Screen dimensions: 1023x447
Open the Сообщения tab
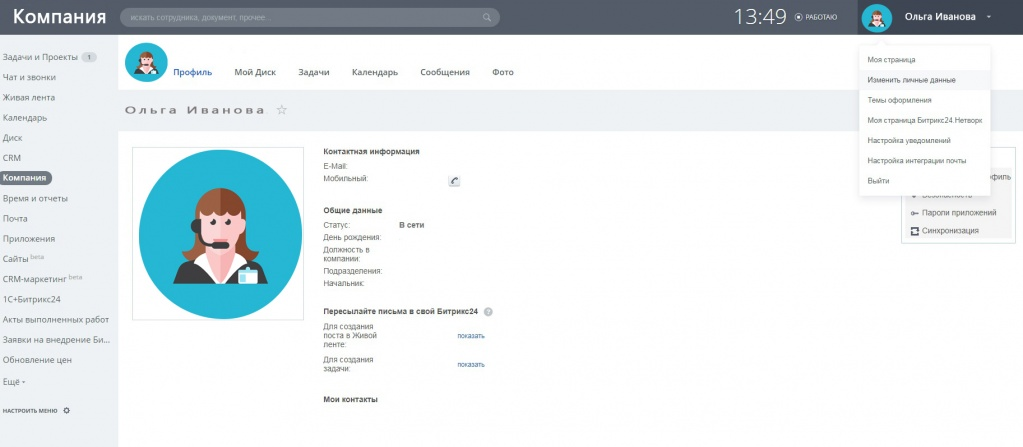click(445, 72)
